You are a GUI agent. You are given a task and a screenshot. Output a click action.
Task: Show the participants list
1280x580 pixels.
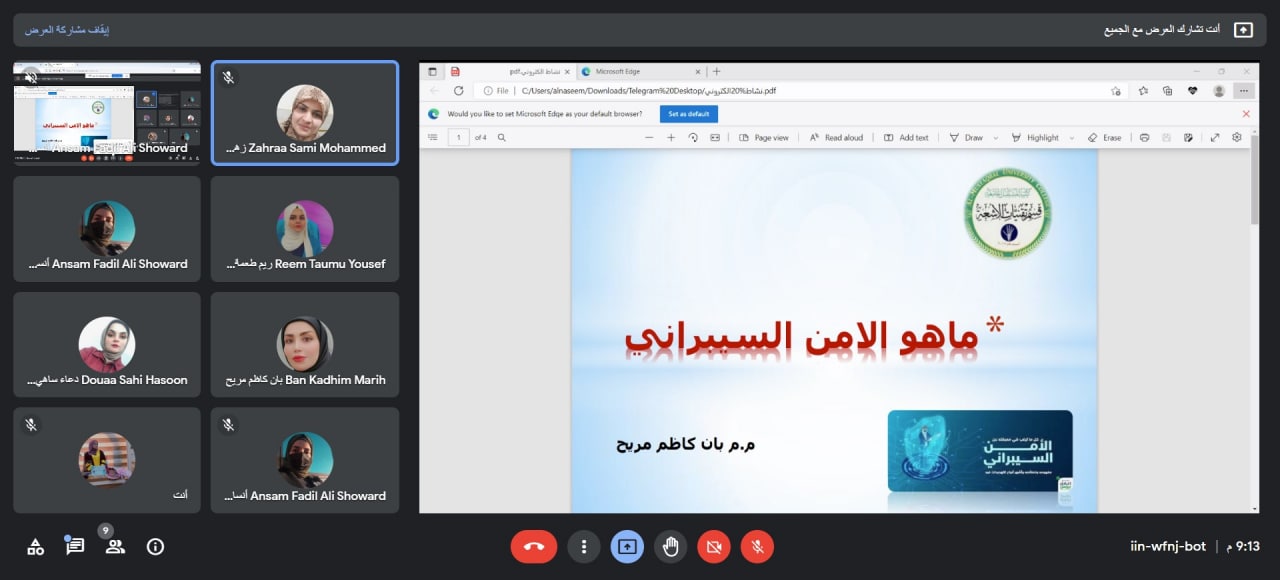coord(114,547)
